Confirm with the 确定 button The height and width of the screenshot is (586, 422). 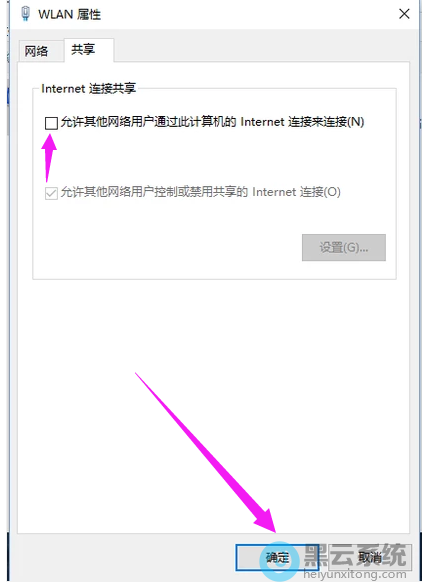(277, 558)
